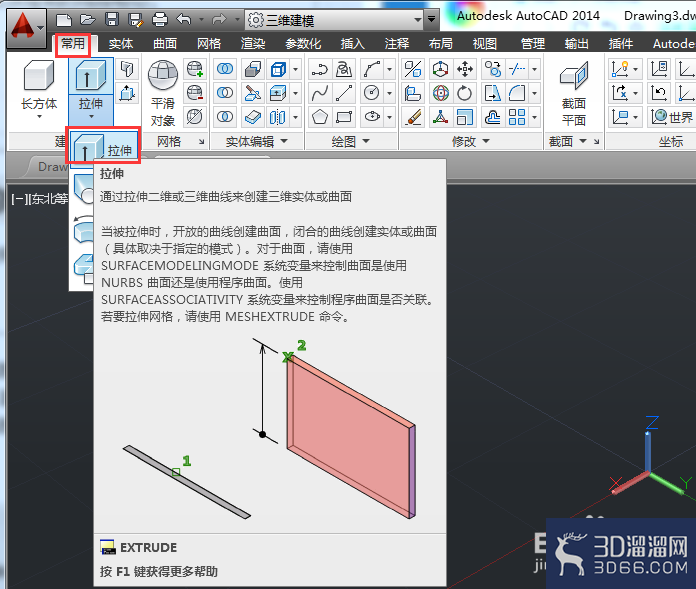The image size is (696, 589).
Task: Undo the last action
Action: coord(184,20)
